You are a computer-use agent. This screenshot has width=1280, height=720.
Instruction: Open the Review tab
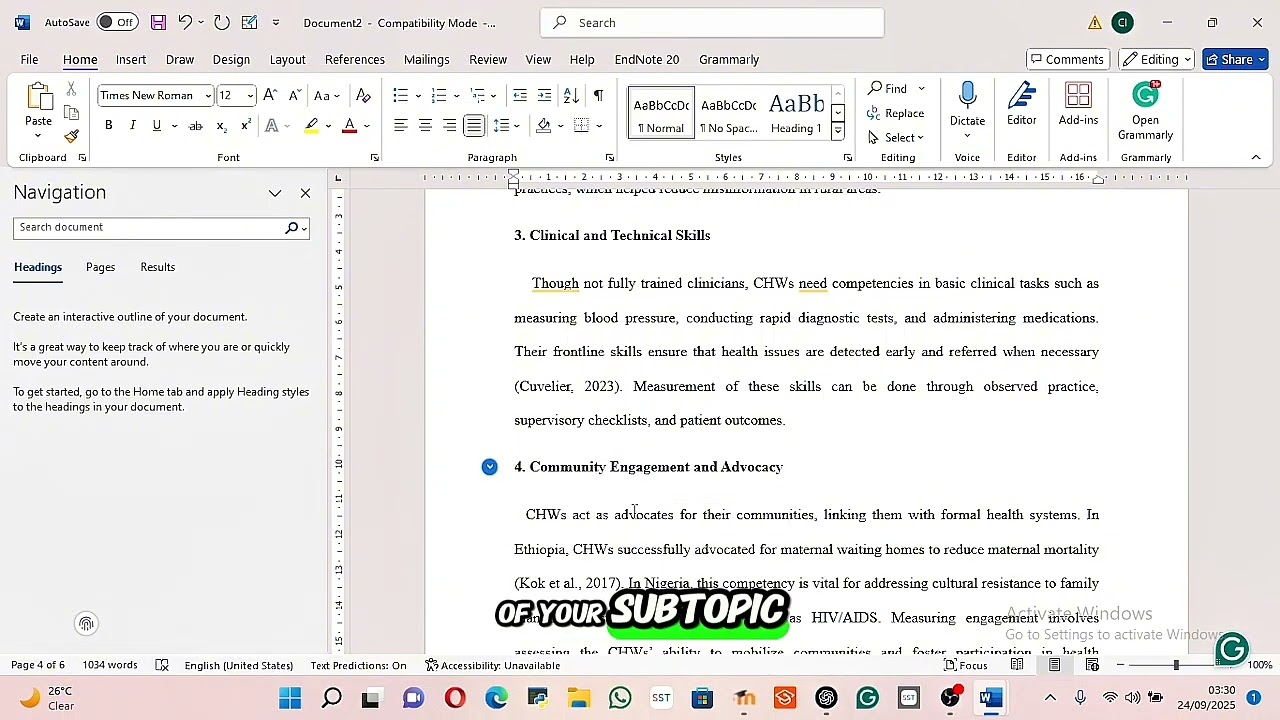488,60
